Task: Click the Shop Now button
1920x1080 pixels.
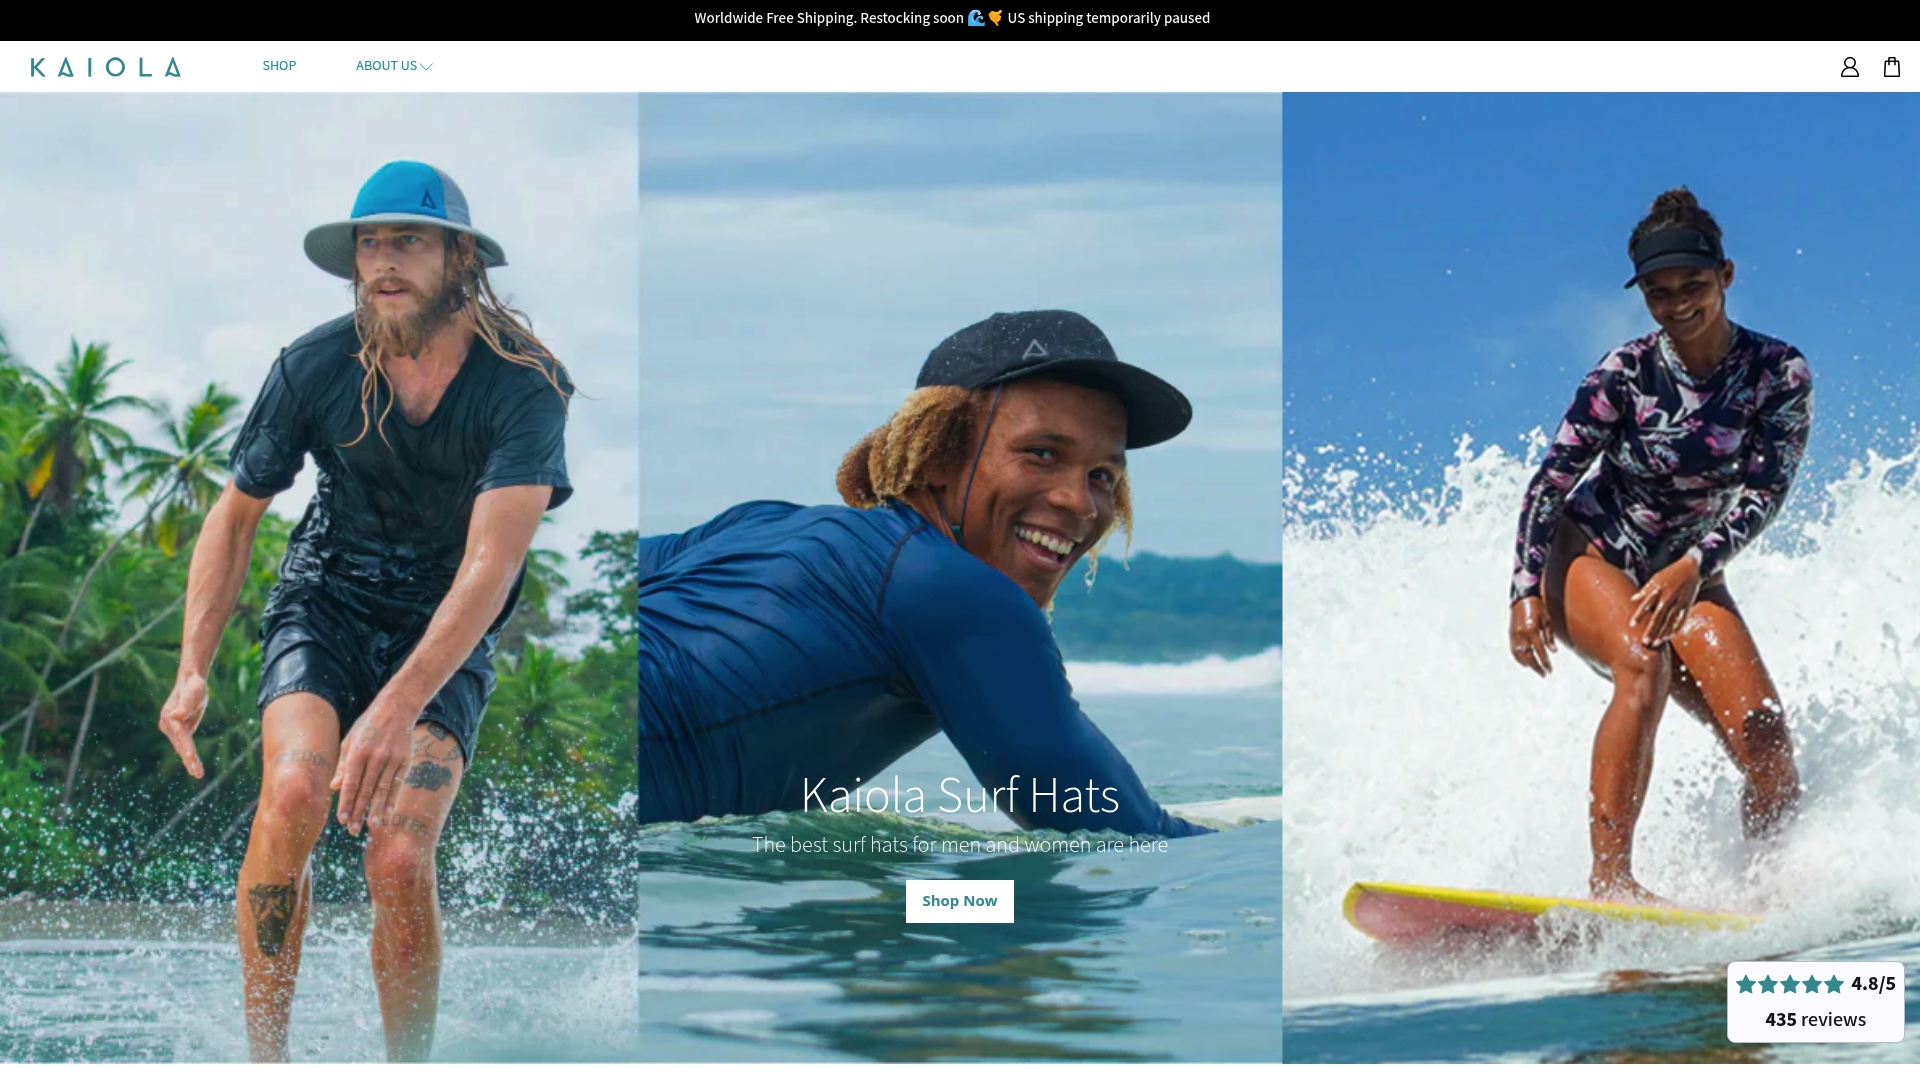Action: point(959,901)
